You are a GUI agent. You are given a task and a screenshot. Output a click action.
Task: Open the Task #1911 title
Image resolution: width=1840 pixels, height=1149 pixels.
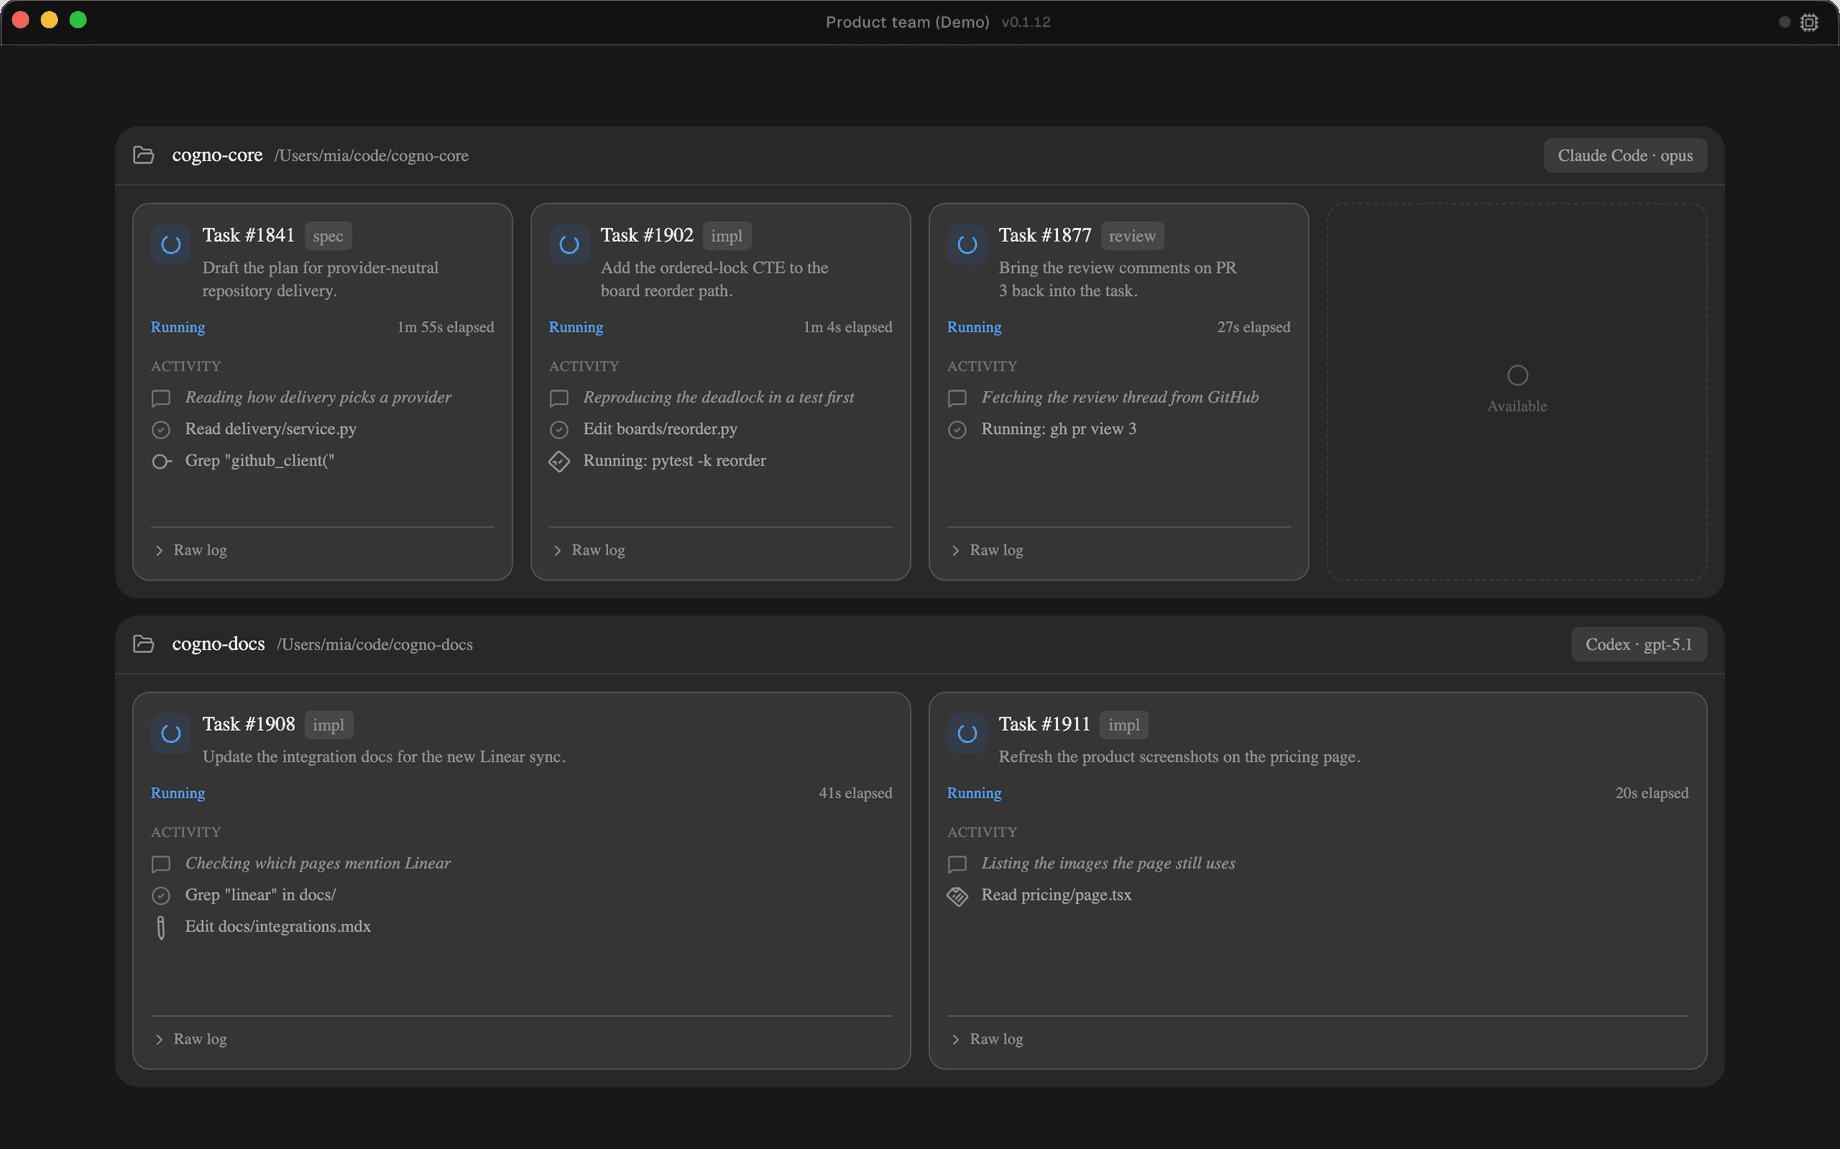1044,724
